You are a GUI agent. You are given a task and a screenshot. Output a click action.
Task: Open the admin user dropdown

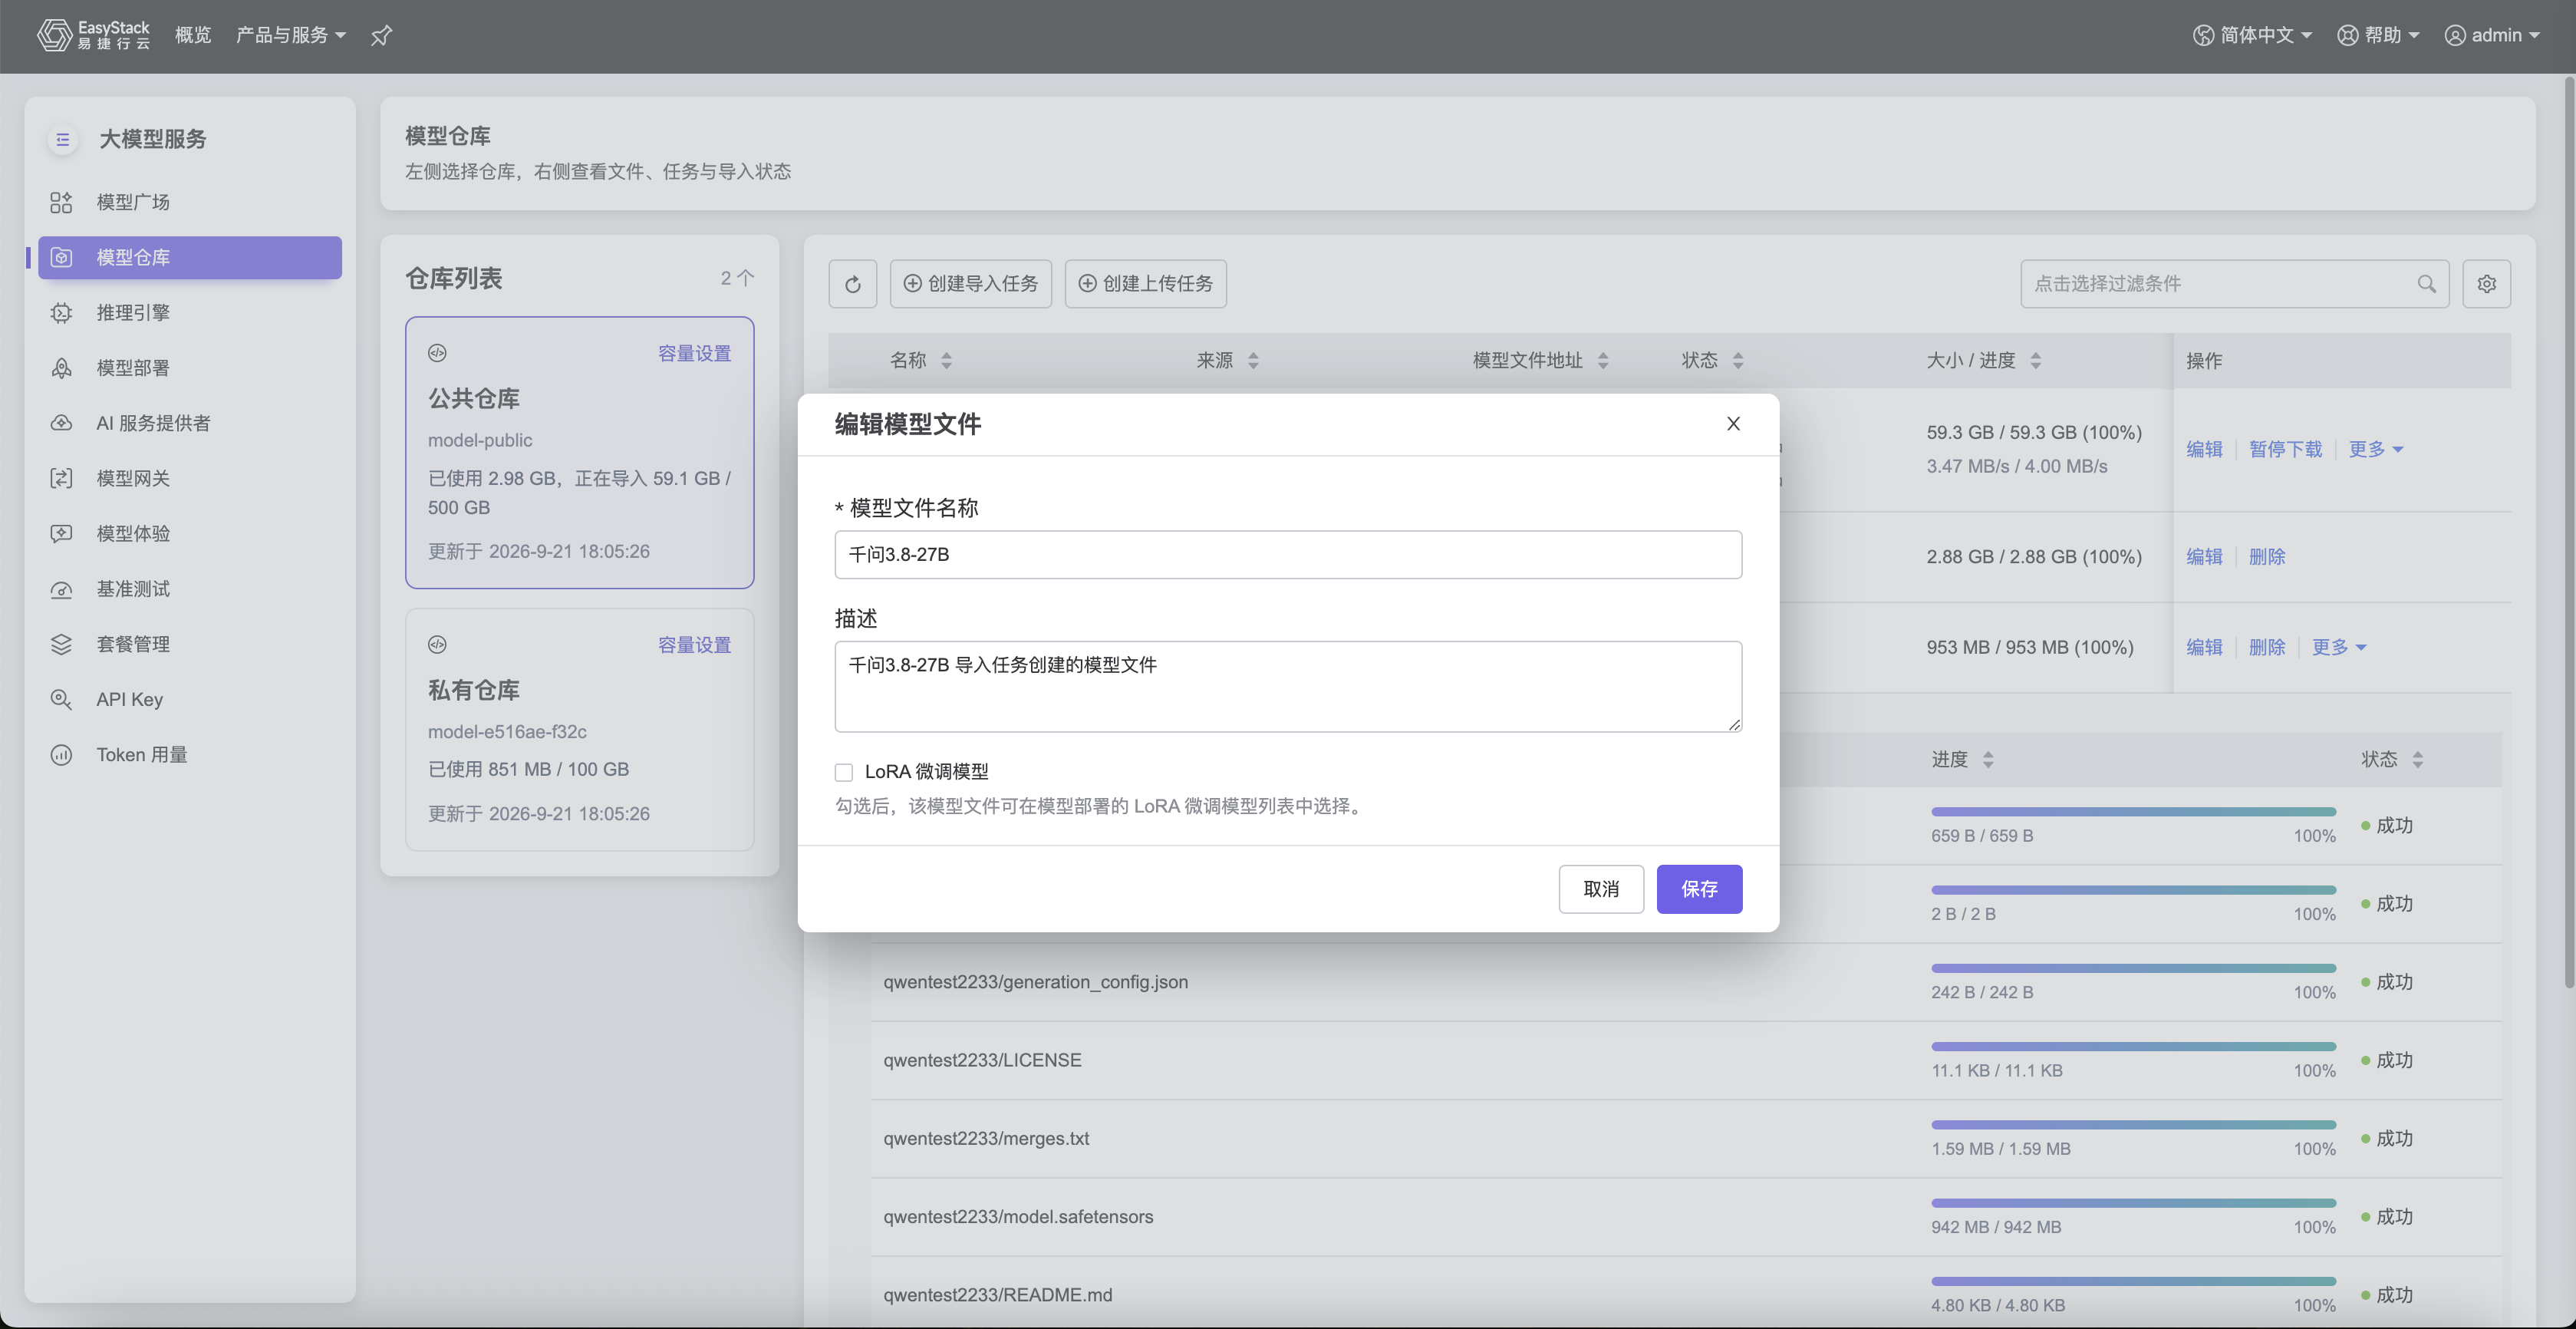tap(2492, 35)
